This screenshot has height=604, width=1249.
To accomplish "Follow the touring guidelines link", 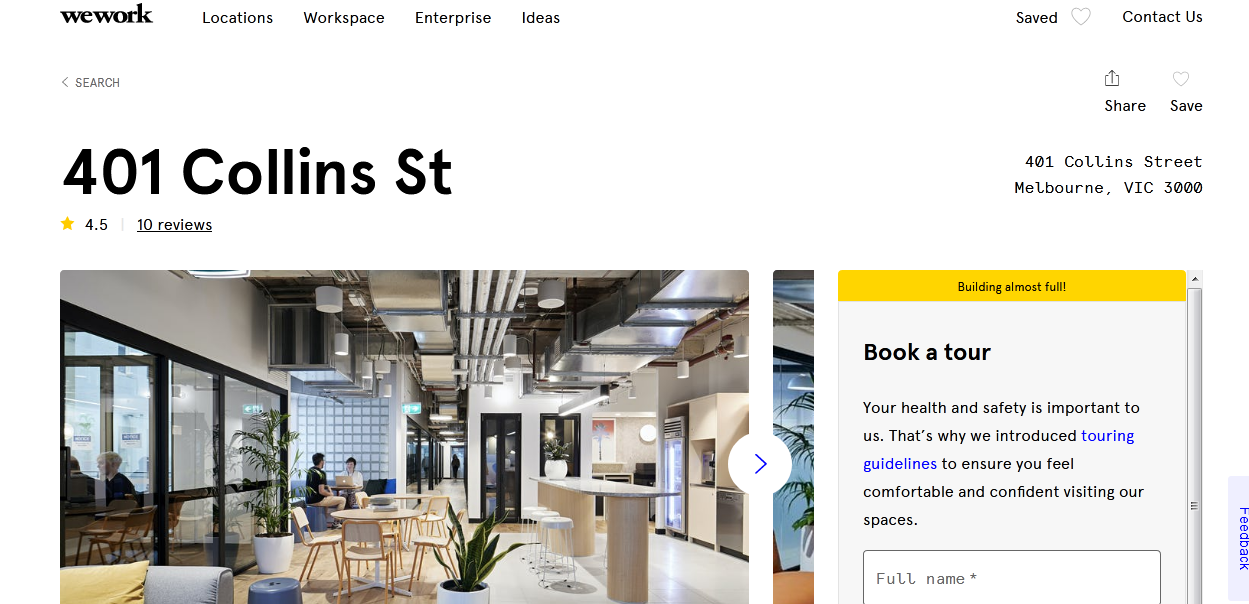I will pos(999,450).
